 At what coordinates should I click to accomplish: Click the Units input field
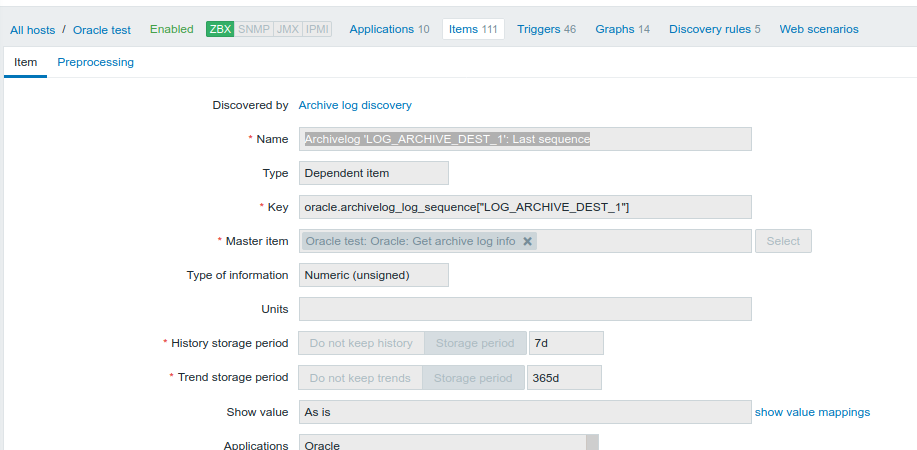tap(525, 309)
